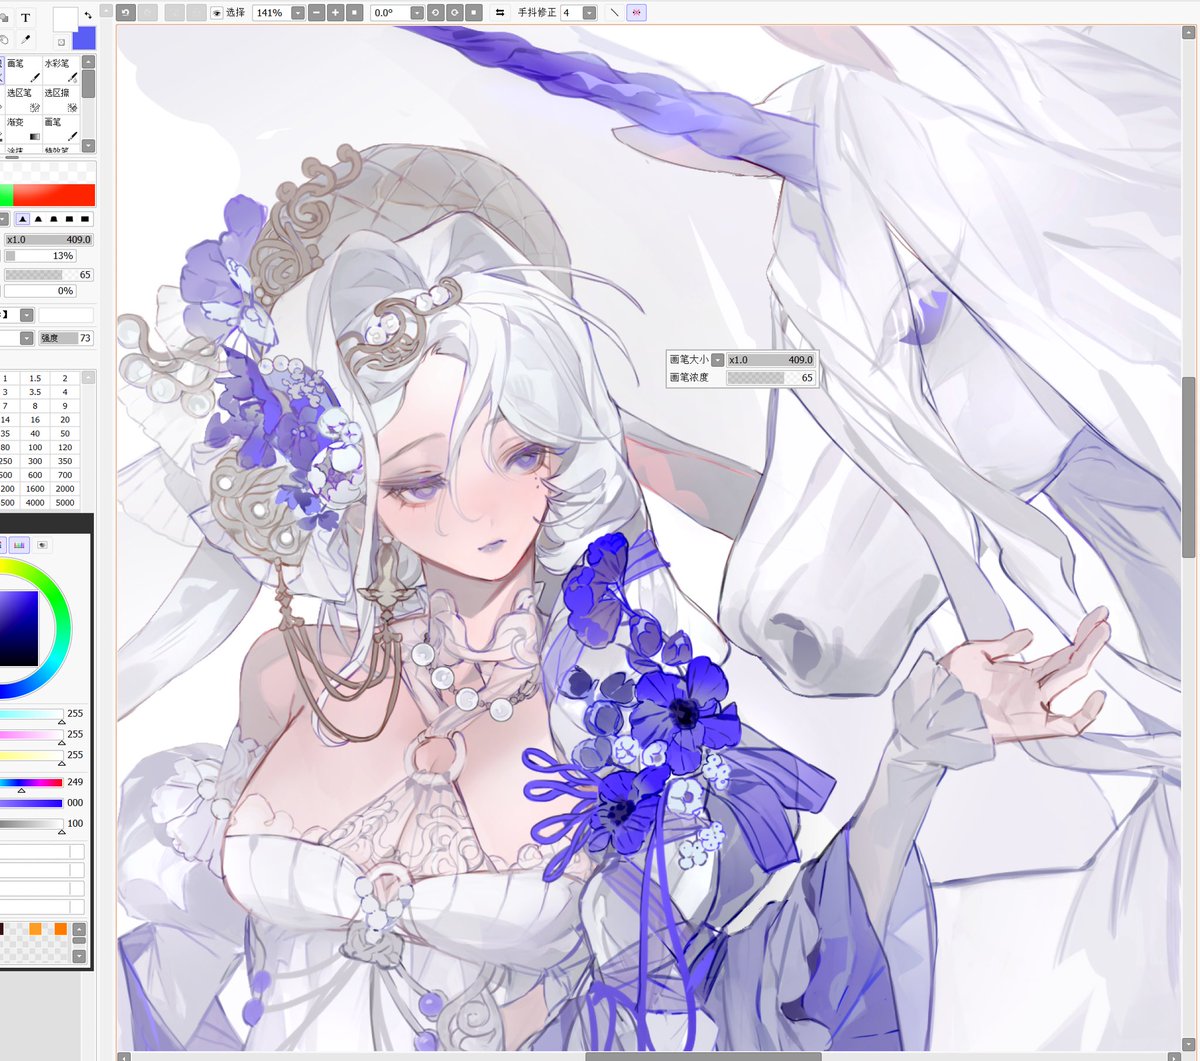Zoom in with the plus button
This screenshot has height=1061, width=1200.
(336, 13)
